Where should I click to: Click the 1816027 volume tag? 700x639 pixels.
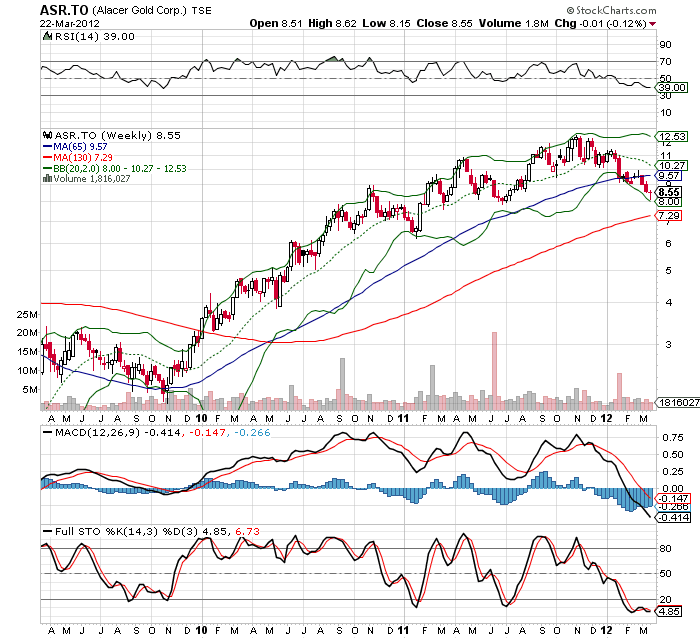[678, 402]
